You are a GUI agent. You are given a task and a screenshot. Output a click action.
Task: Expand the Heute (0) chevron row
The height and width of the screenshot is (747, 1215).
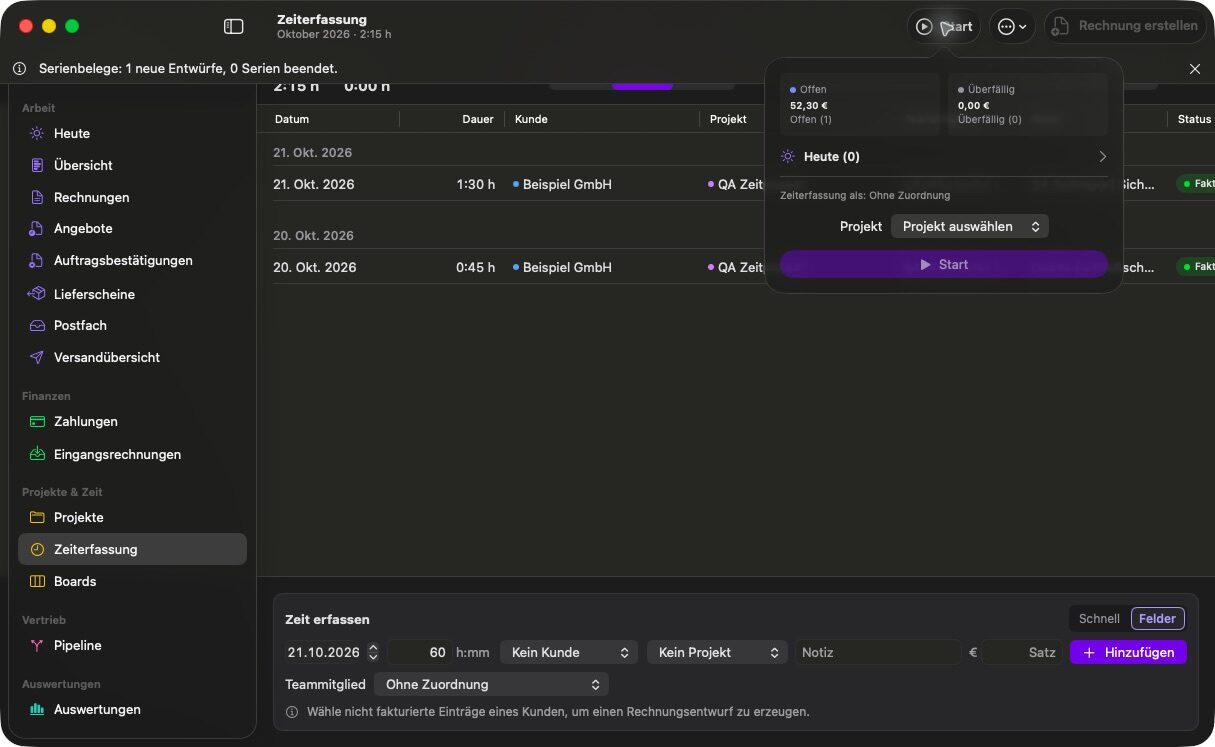tap(943, 156)
